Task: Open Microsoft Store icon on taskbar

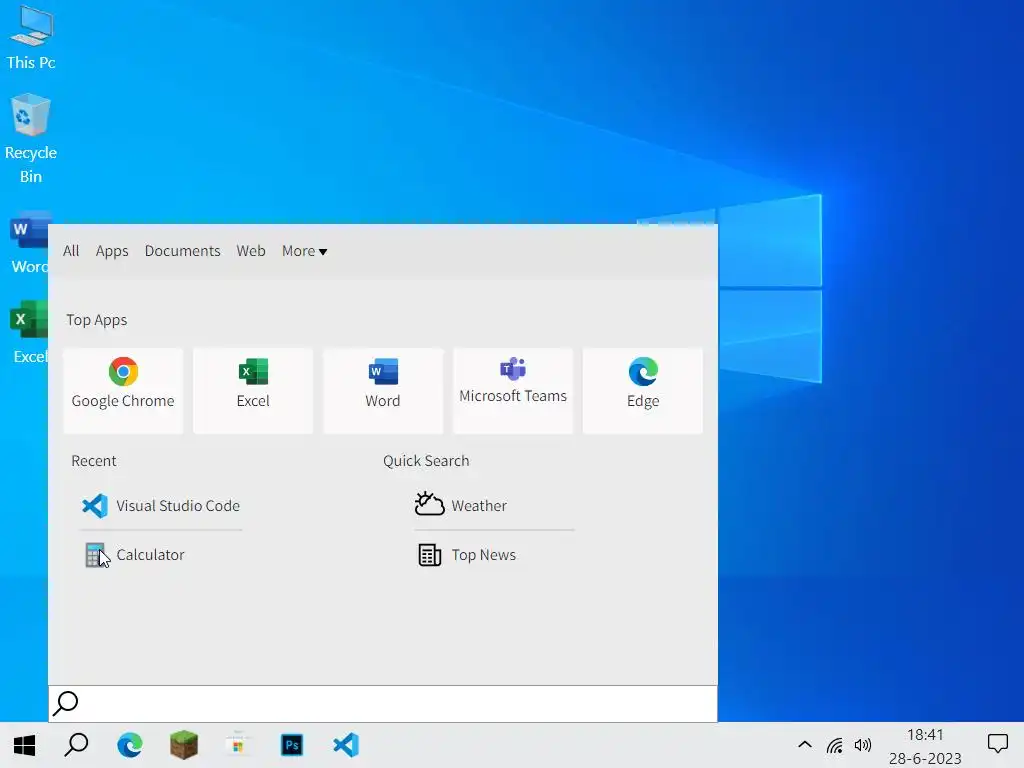Action: click(238, 745)
